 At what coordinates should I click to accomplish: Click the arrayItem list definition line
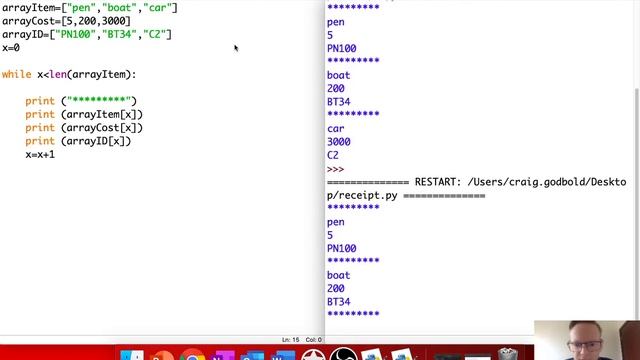(90, 8)
